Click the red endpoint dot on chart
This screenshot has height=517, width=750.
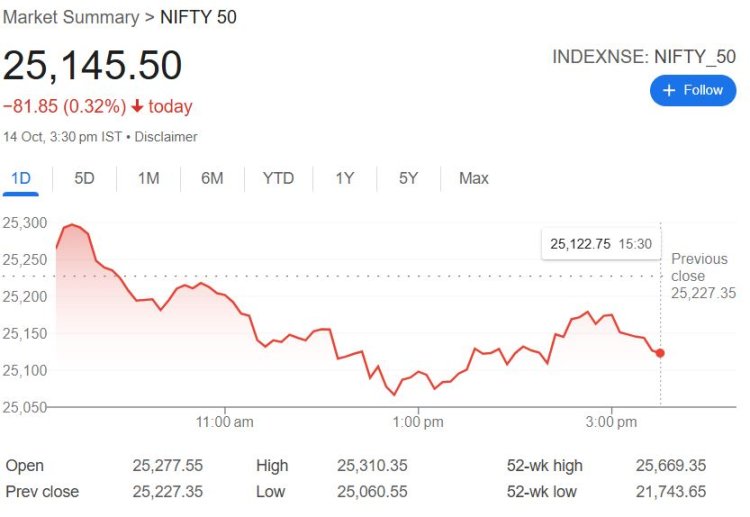point(660,353)
